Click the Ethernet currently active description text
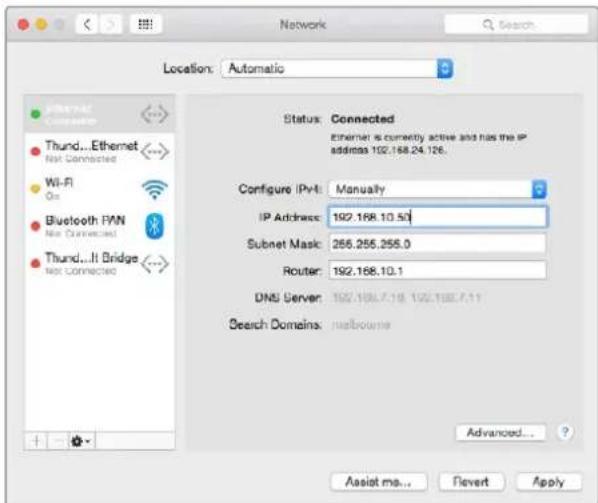 429,143
